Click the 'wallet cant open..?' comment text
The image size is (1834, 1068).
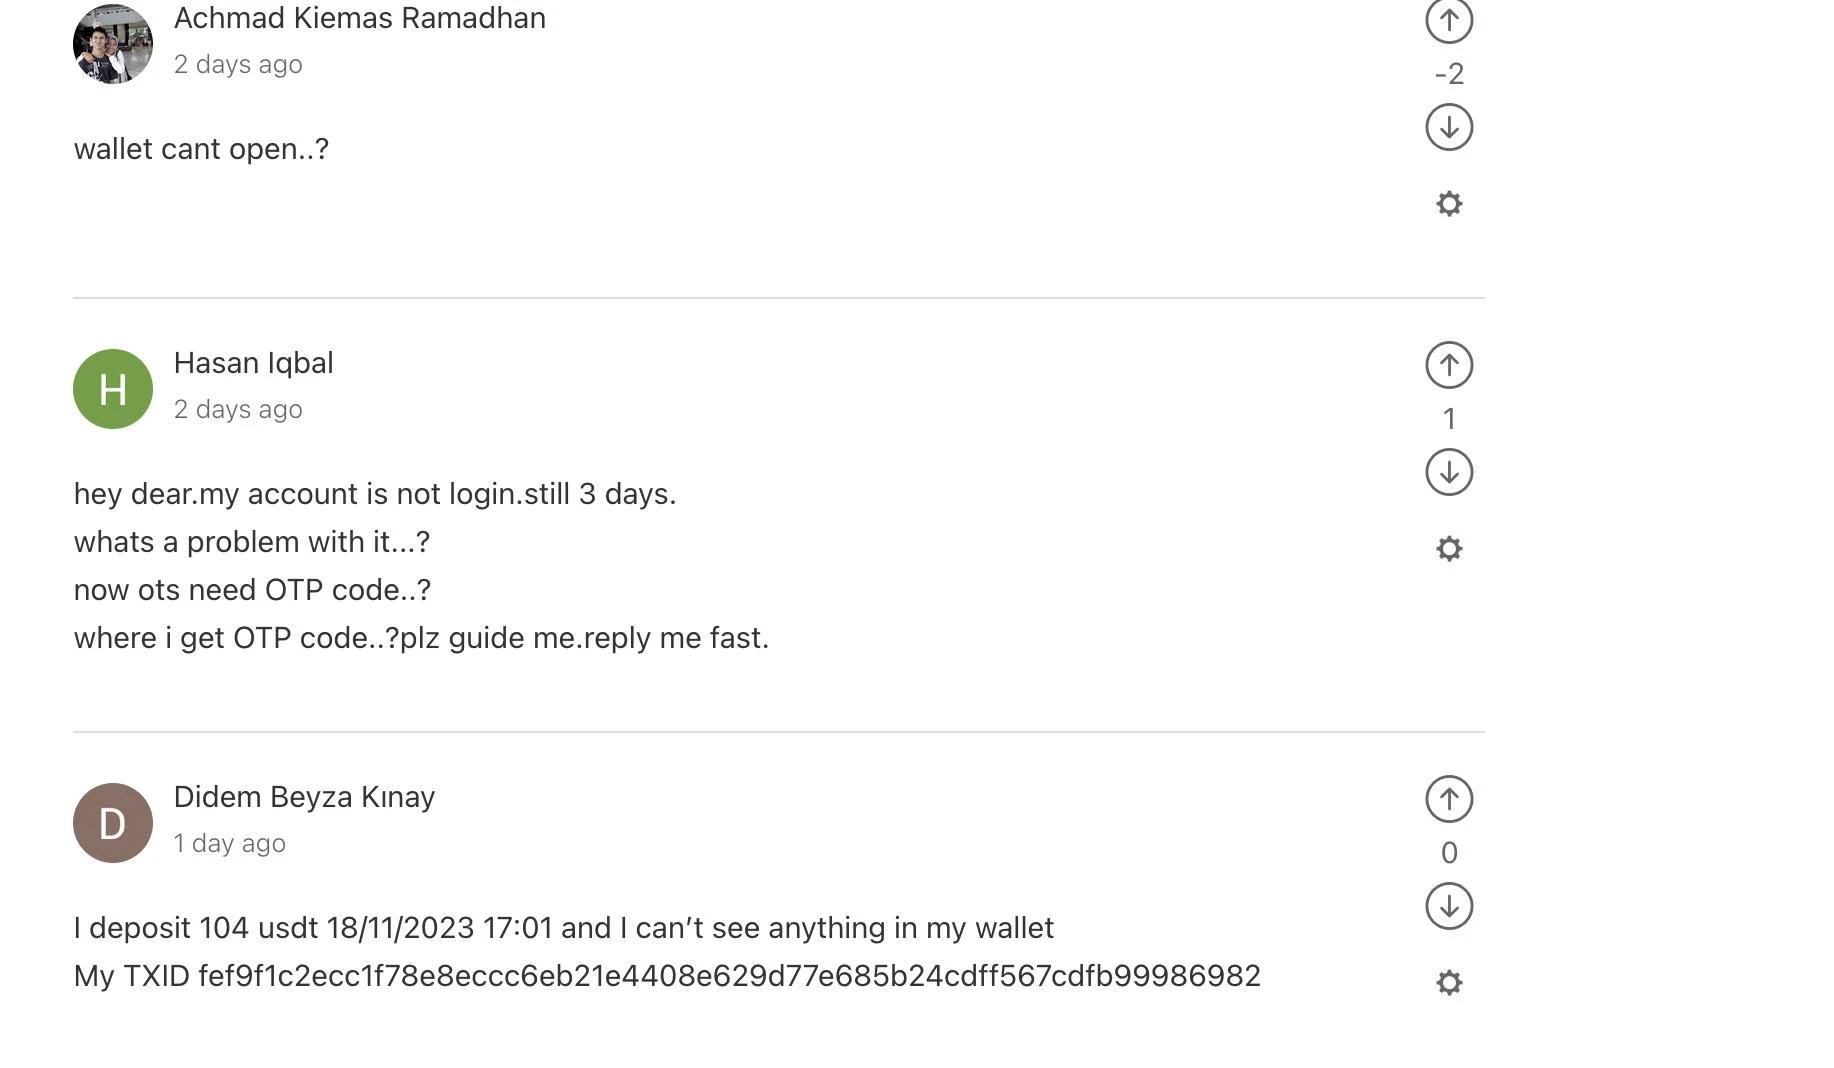point(201,149)
